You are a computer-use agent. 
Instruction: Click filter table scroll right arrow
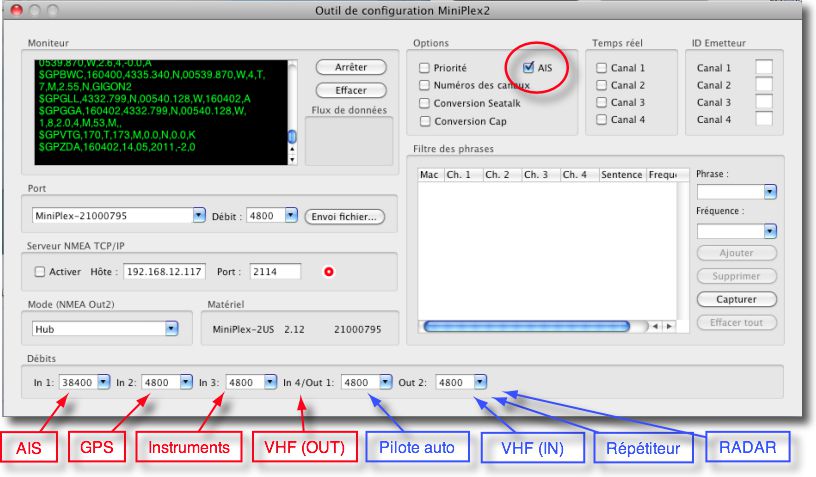tap(669, 326)
